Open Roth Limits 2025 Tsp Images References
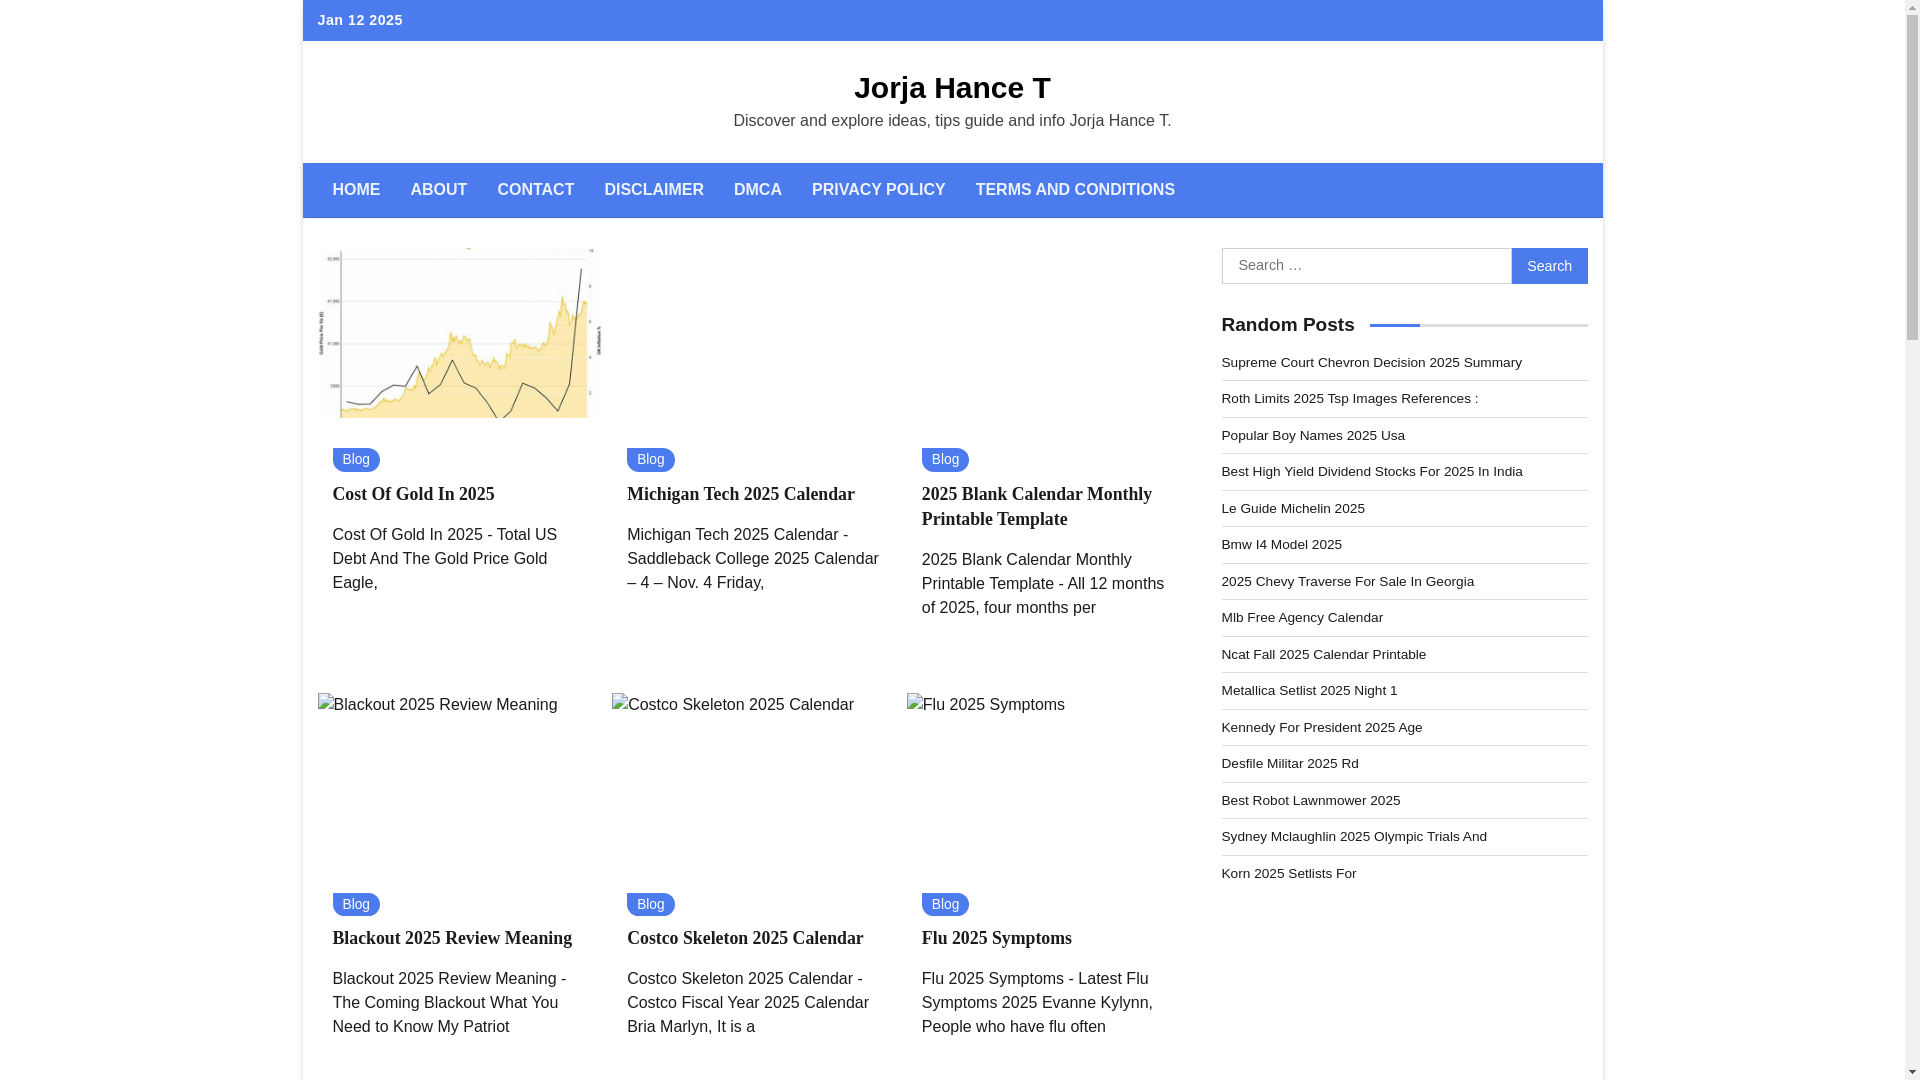This screenshot has width=1920, height=1080. (x=1349, y=399)
